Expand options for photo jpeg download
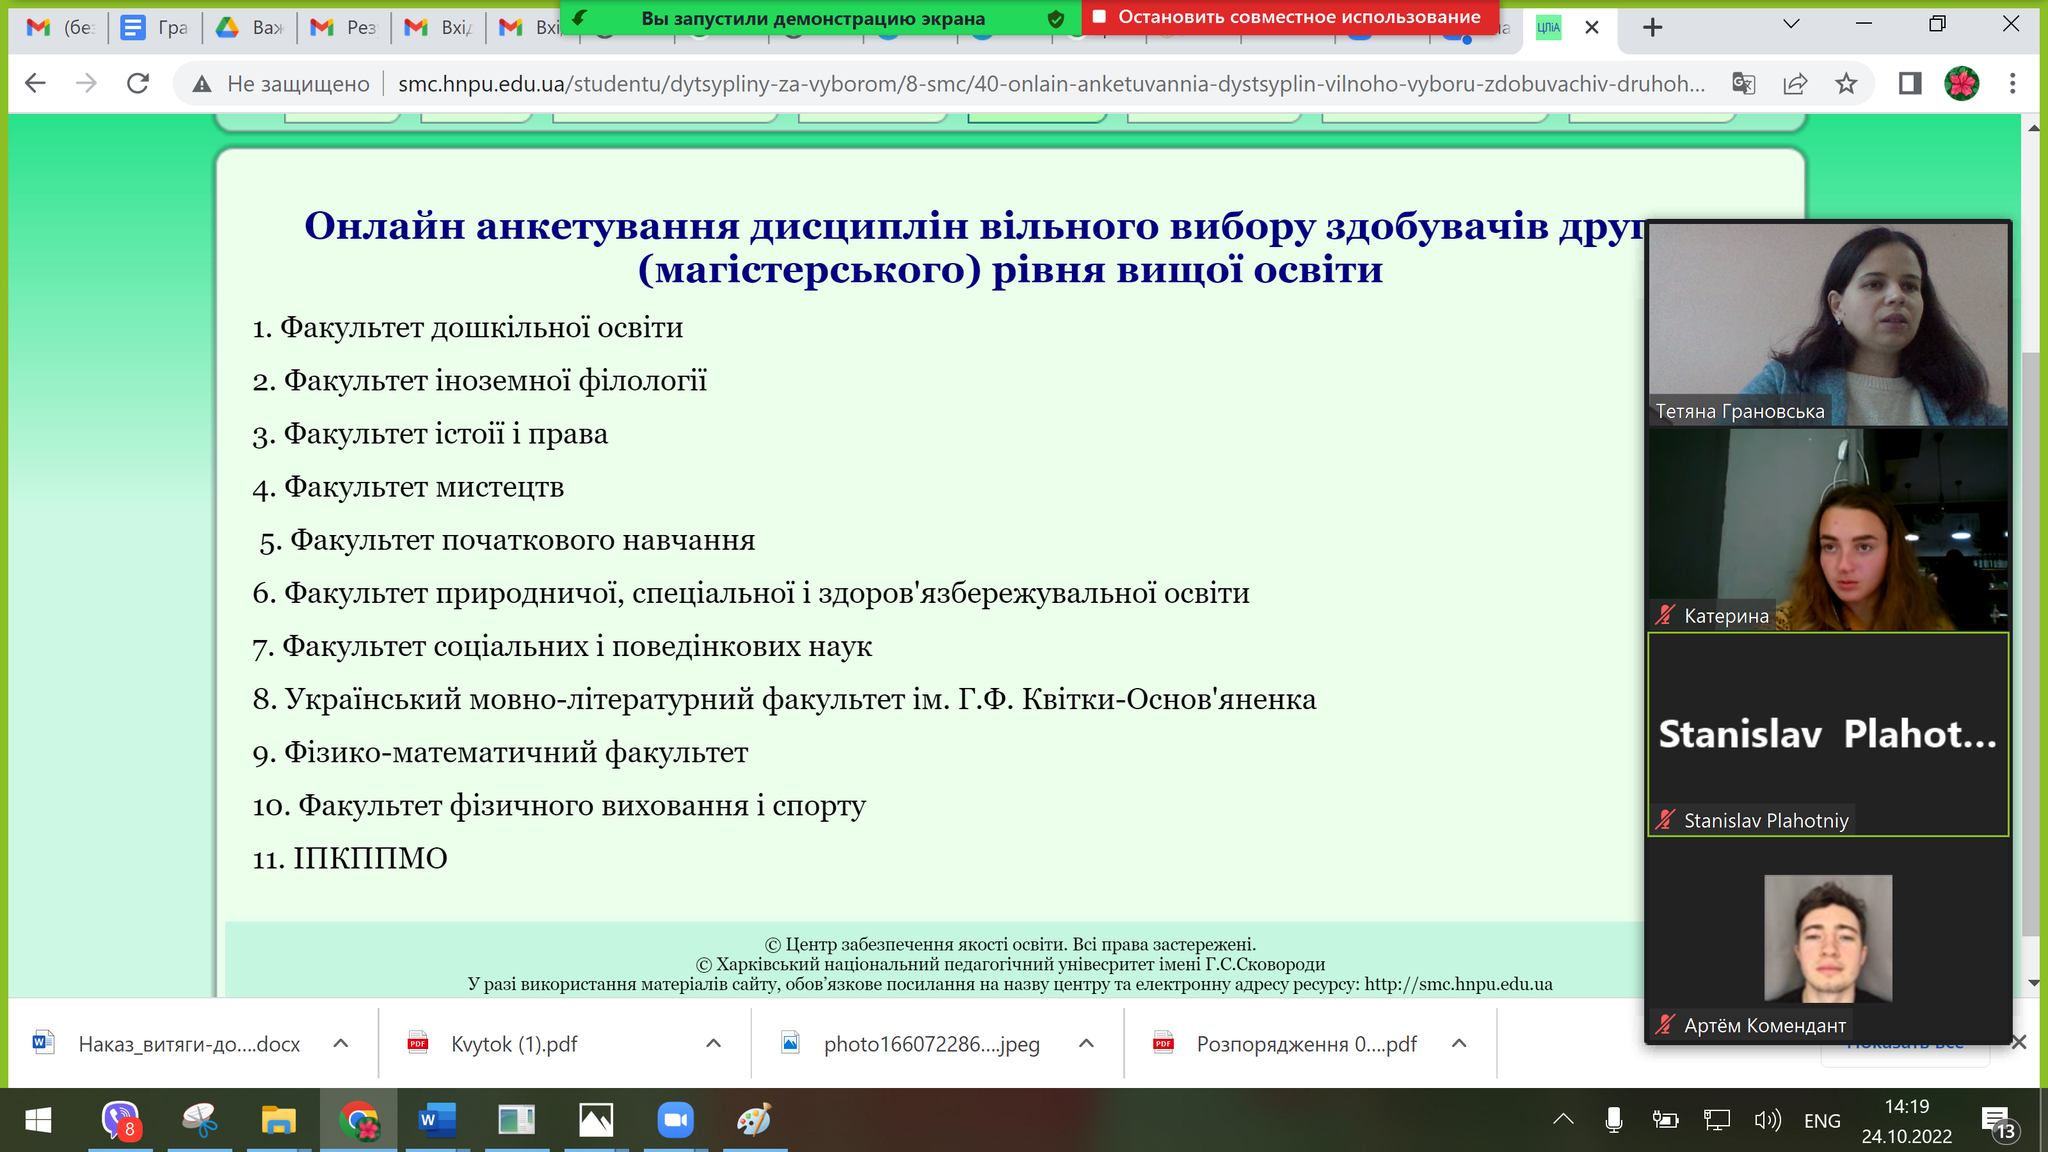Viewport: 2048px width, 1152px height. coord(1086,1043)
